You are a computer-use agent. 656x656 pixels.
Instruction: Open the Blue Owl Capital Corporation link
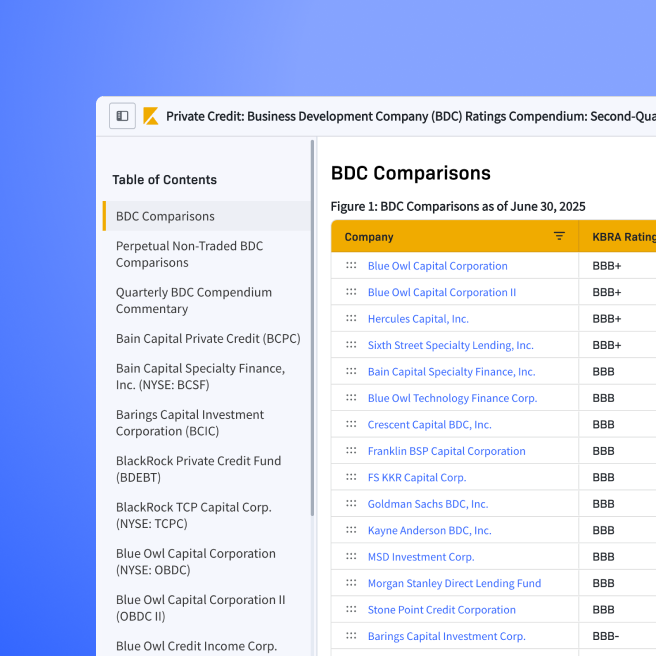(x=438, y=266)
